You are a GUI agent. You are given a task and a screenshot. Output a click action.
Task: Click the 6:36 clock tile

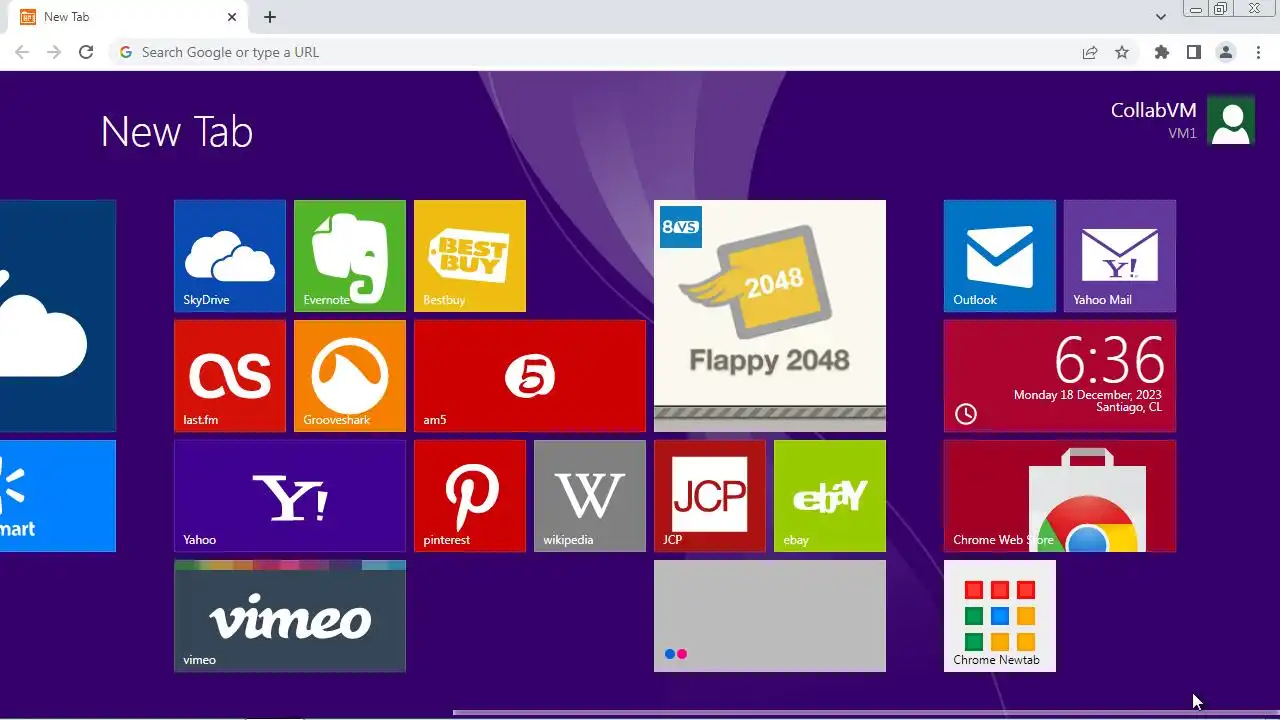click(1060, 376)
